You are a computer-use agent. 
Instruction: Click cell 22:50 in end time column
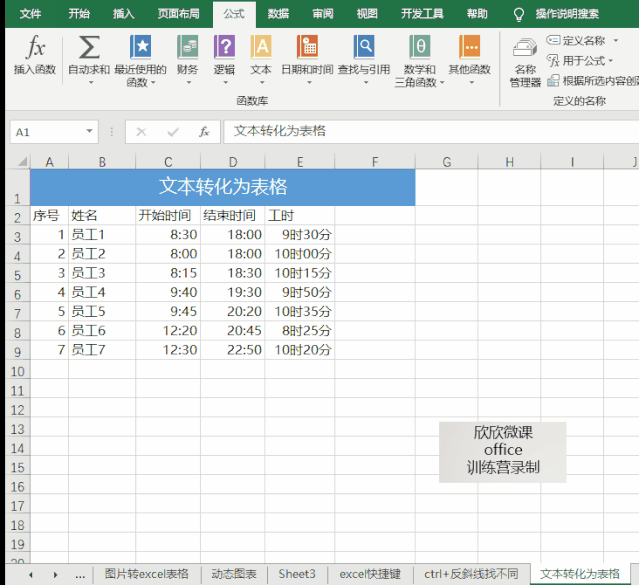click(232, 350)
